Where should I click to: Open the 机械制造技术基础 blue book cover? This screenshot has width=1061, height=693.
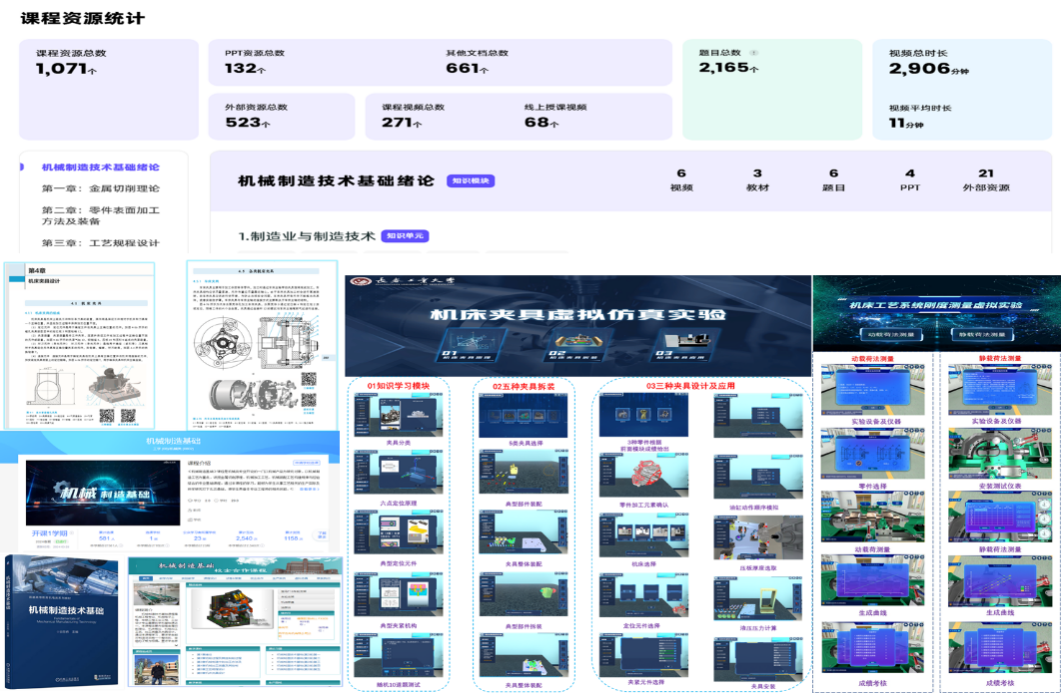(x=62, y=622)
